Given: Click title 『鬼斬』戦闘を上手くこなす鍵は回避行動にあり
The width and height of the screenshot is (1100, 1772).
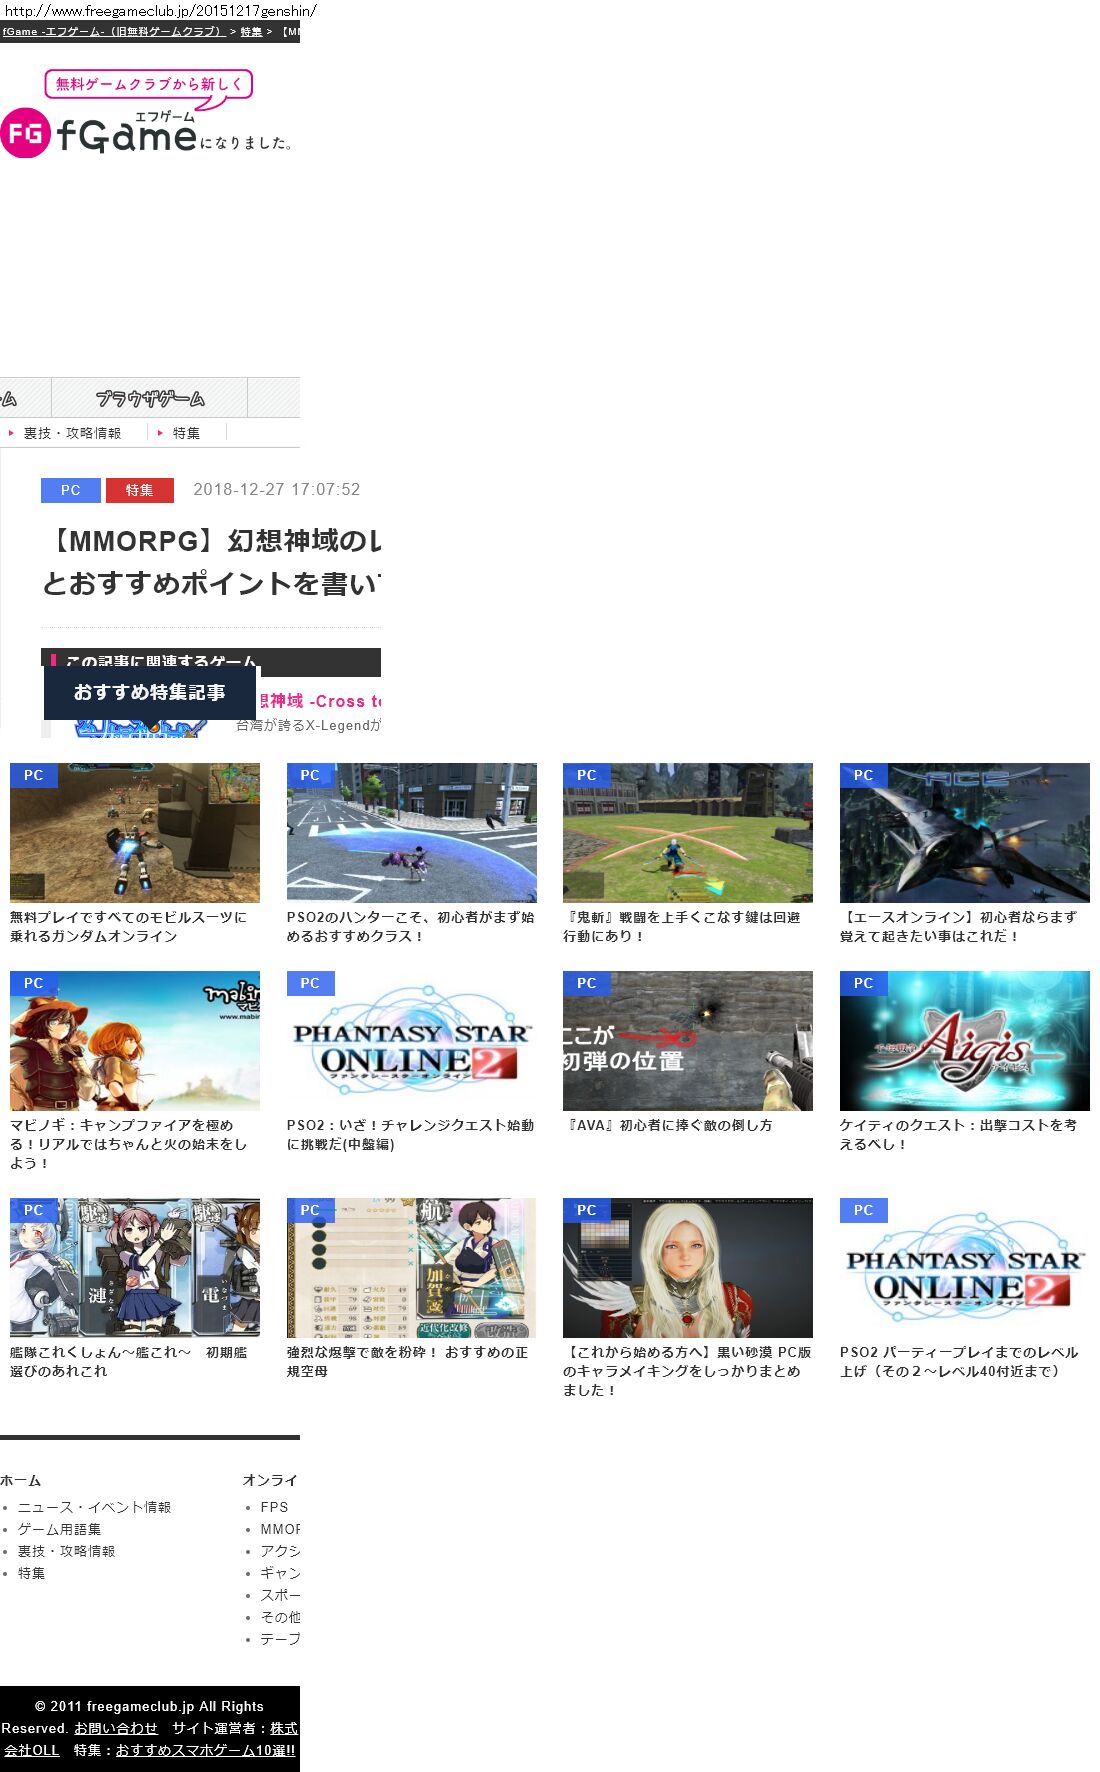Looking at the screenshot, I should click(682, 927).
